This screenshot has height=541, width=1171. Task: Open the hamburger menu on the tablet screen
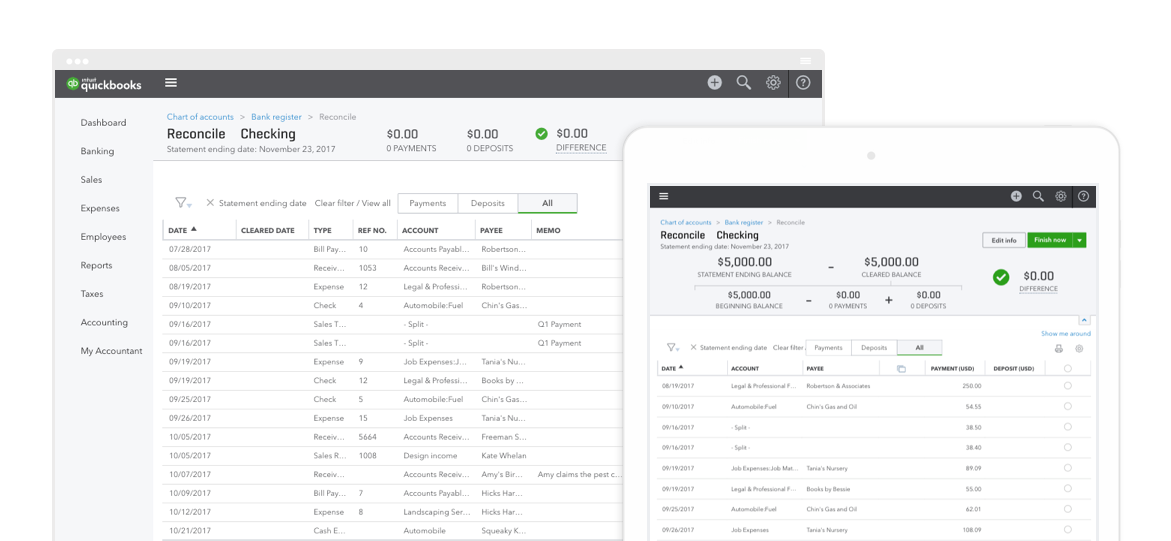[x=663, y=197]
